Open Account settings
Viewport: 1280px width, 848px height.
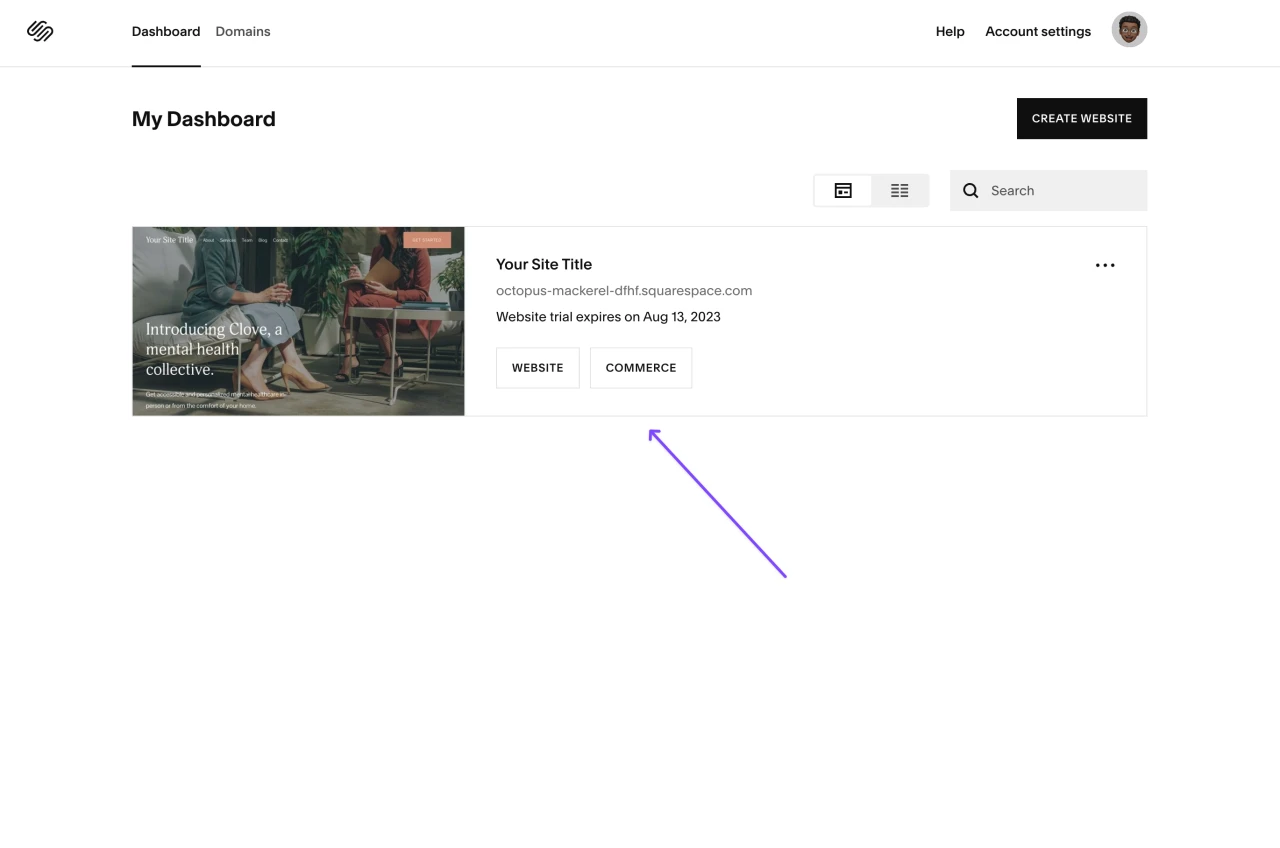(1038, 32)
